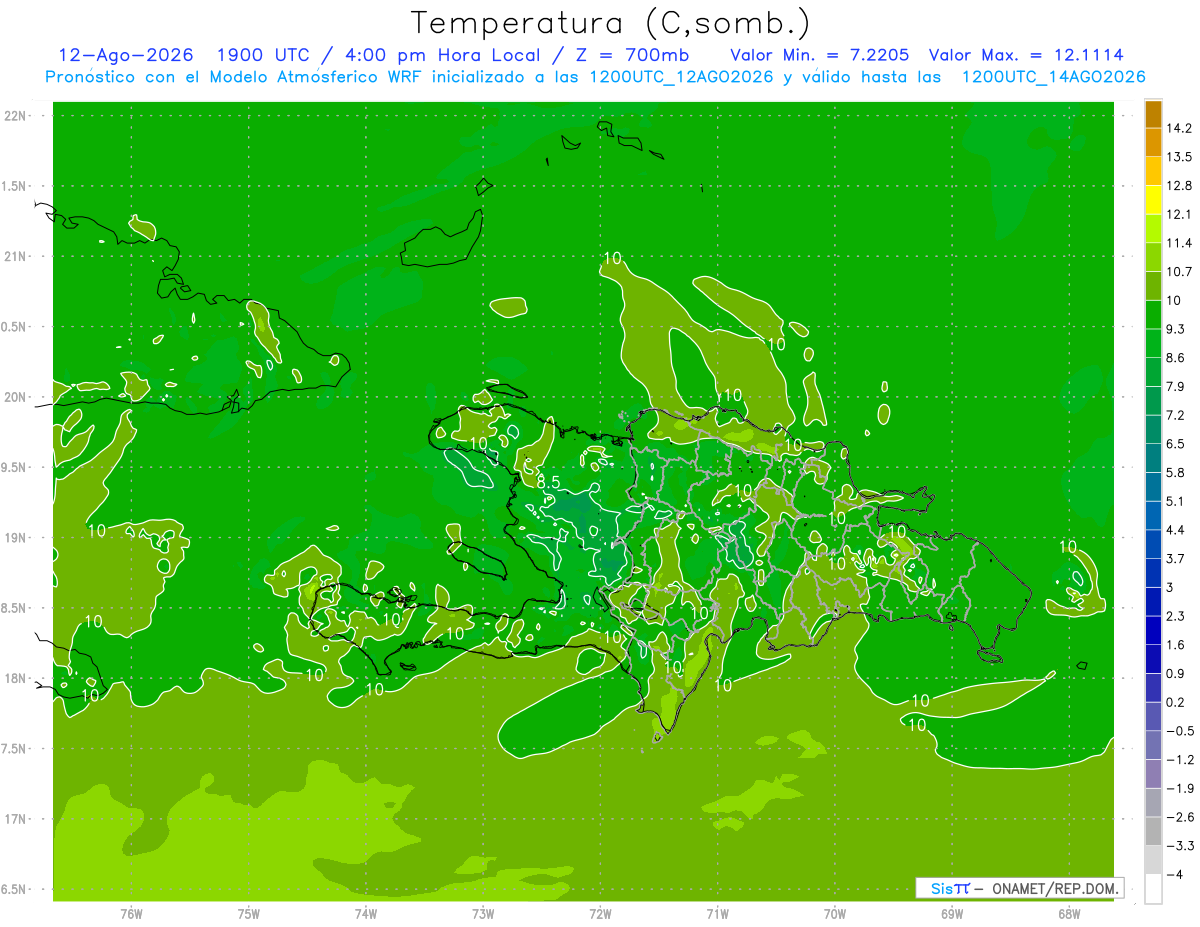Click the '9.3' colorbar value
This screenshot has width=1200, height=927.
(1175, 329)
